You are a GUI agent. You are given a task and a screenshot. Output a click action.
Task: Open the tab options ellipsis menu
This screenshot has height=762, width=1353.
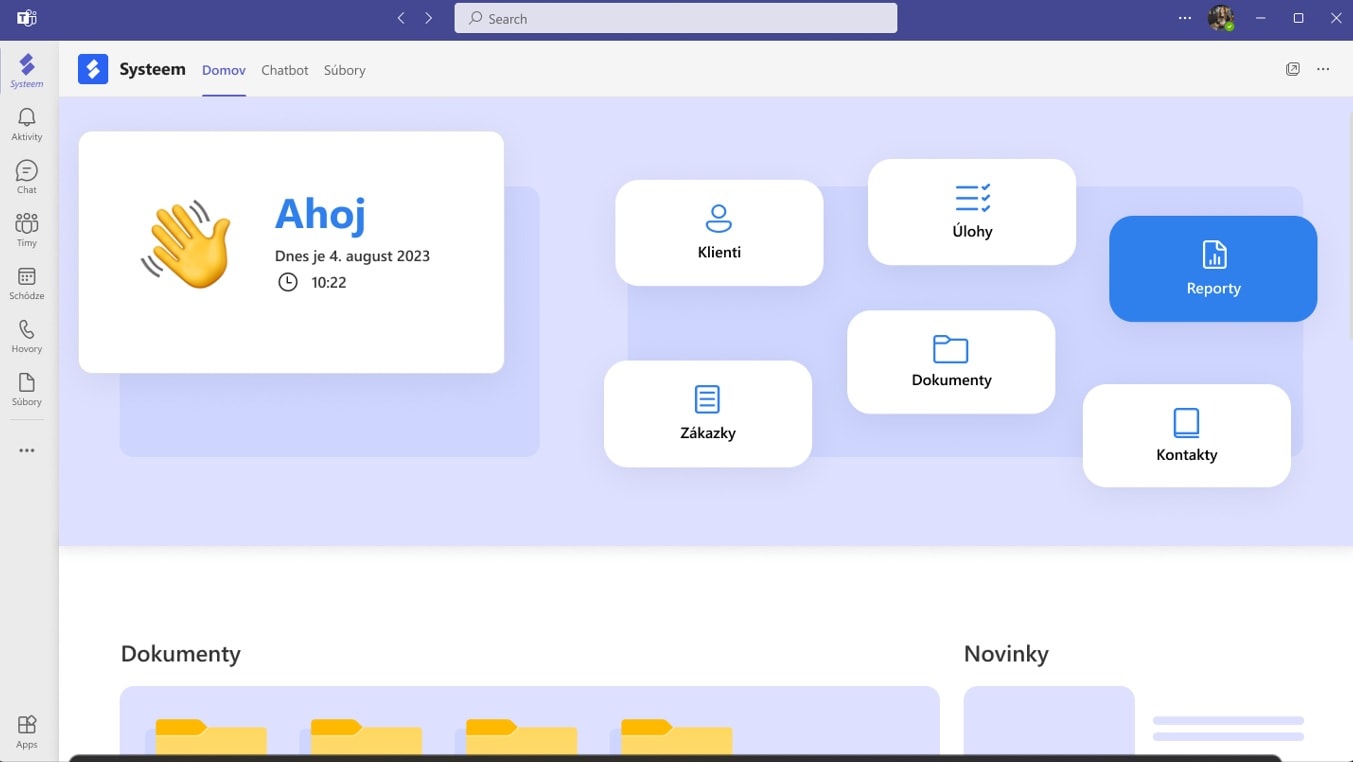(1323, 69)
